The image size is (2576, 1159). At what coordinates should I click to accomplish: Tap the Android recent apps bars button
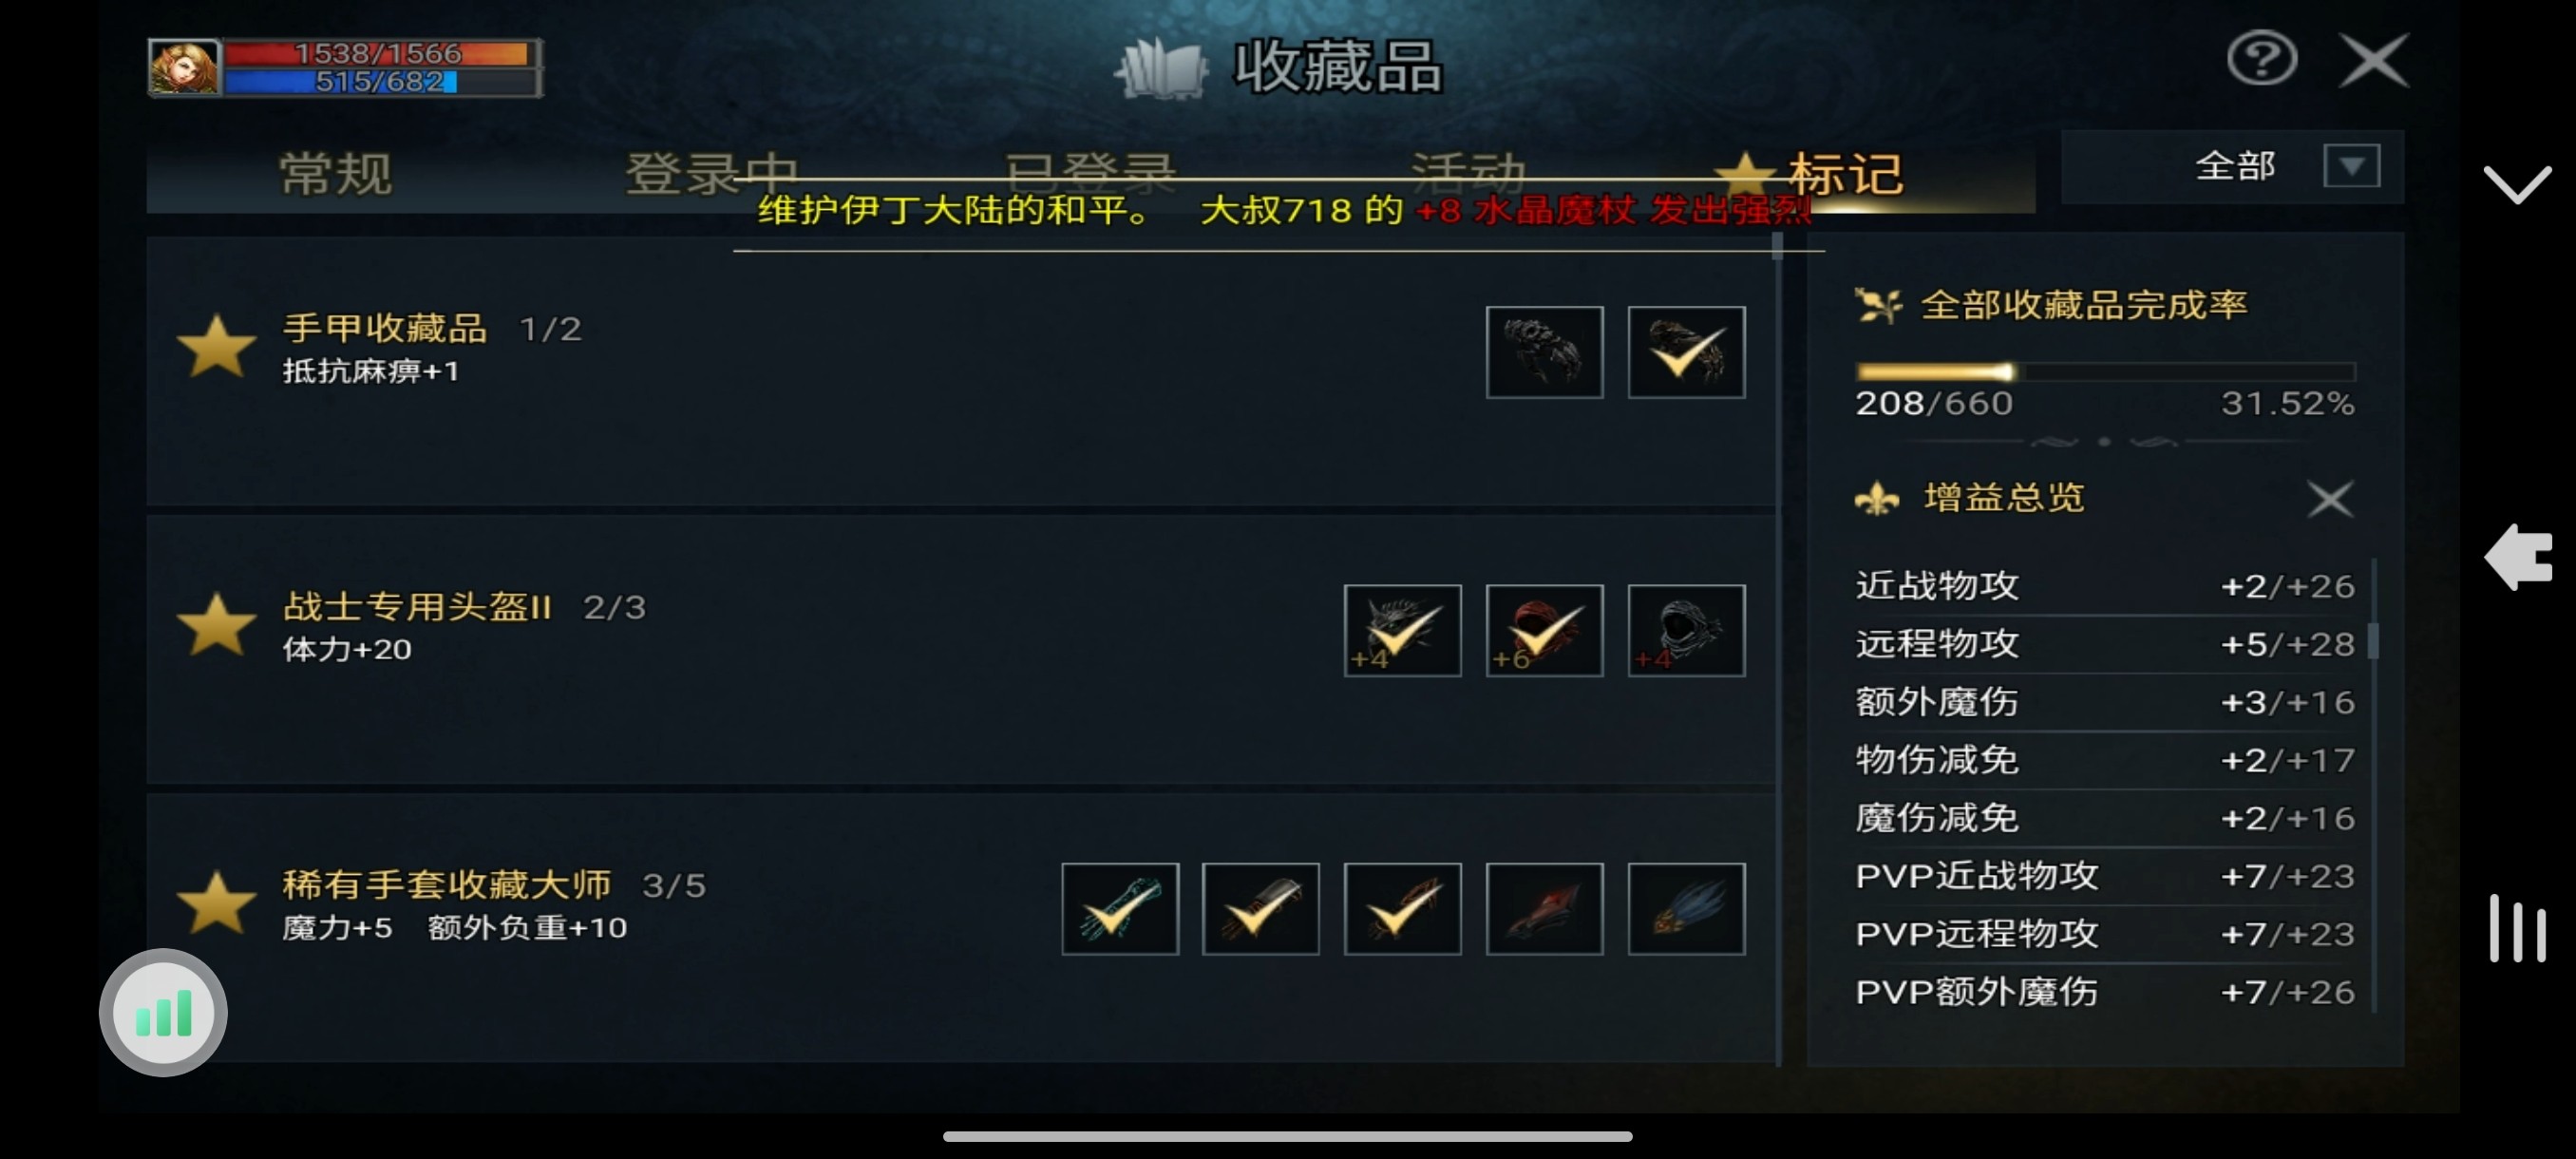pos(2517,929)
